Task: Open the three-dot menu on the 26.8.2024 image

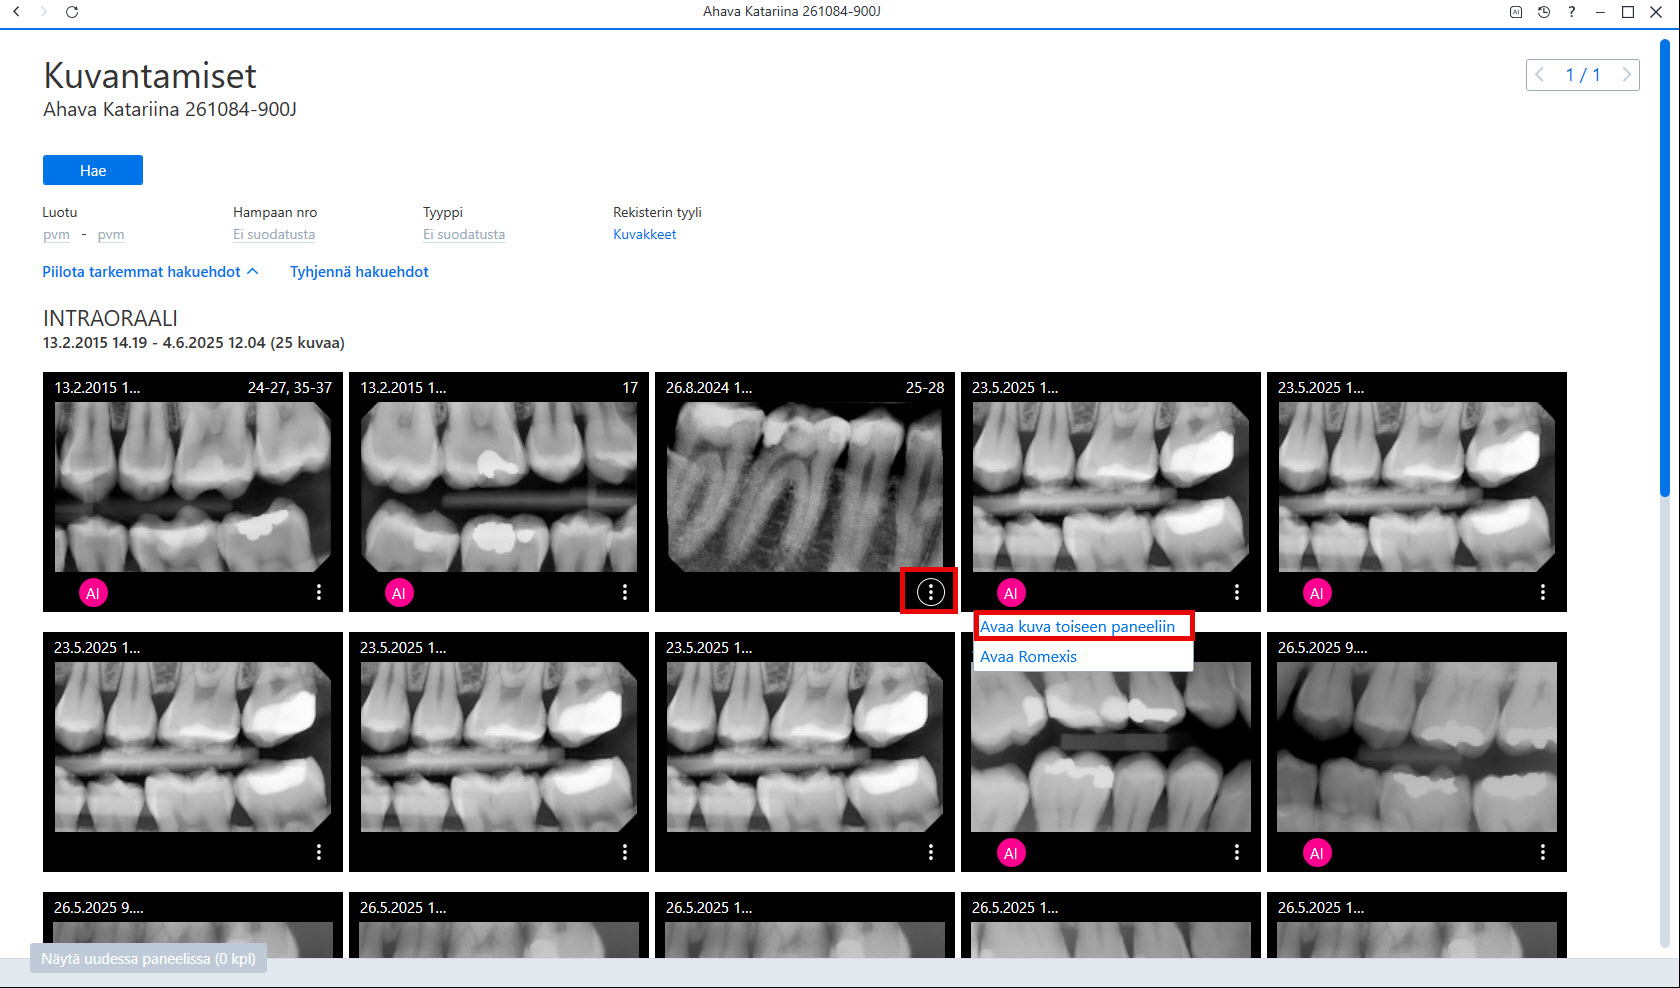Action: tap(930, 592)
